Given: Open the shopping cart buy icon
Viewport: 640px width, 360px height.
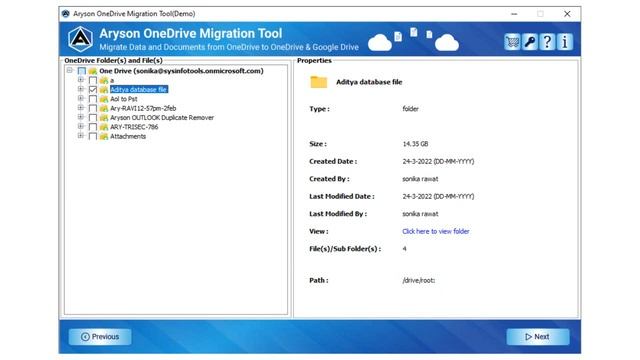Looking at the screenshot, I should (512, 42).
